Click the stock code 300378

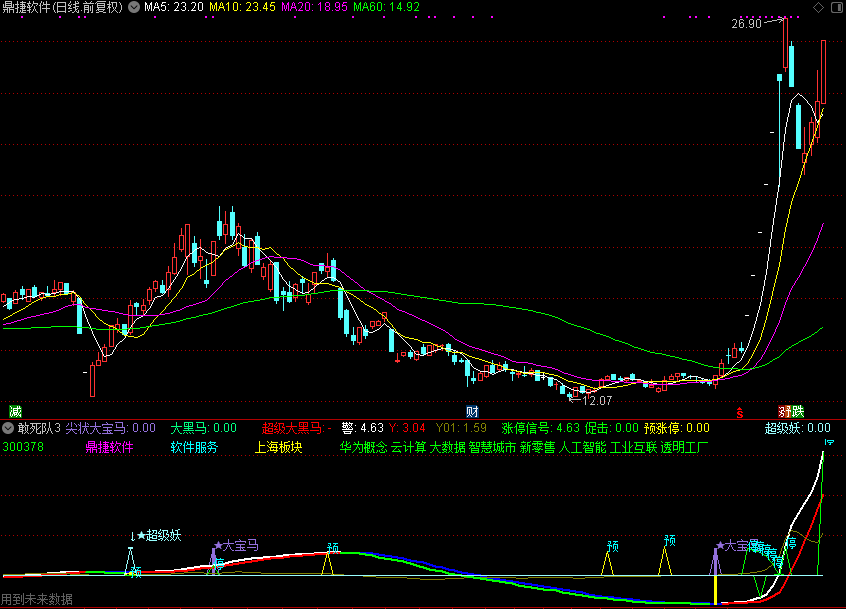coord(23,447)
